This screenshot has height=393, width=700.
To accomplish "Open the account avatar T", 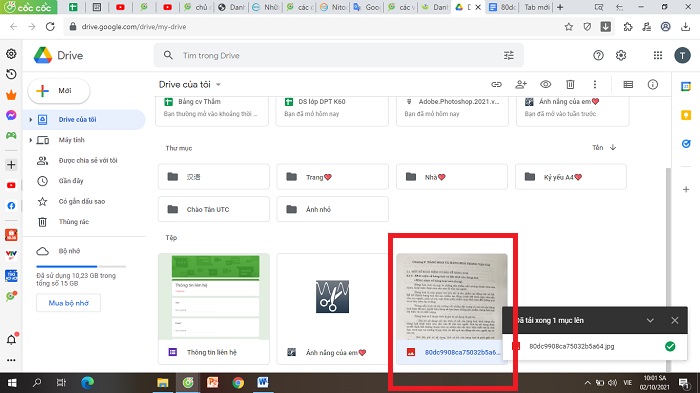I will click(682, 55).
